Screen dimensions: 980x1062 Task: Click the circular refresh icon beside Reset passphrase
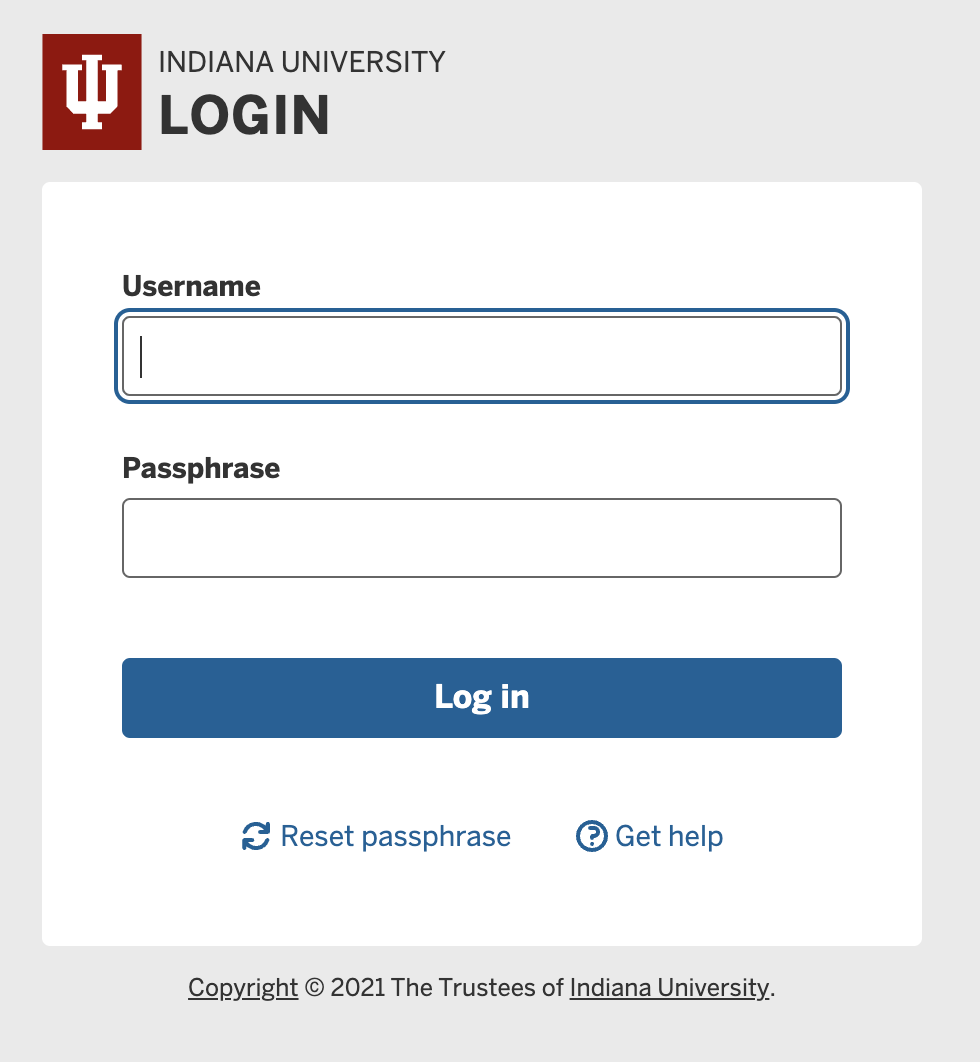click(x=256, y=836)
